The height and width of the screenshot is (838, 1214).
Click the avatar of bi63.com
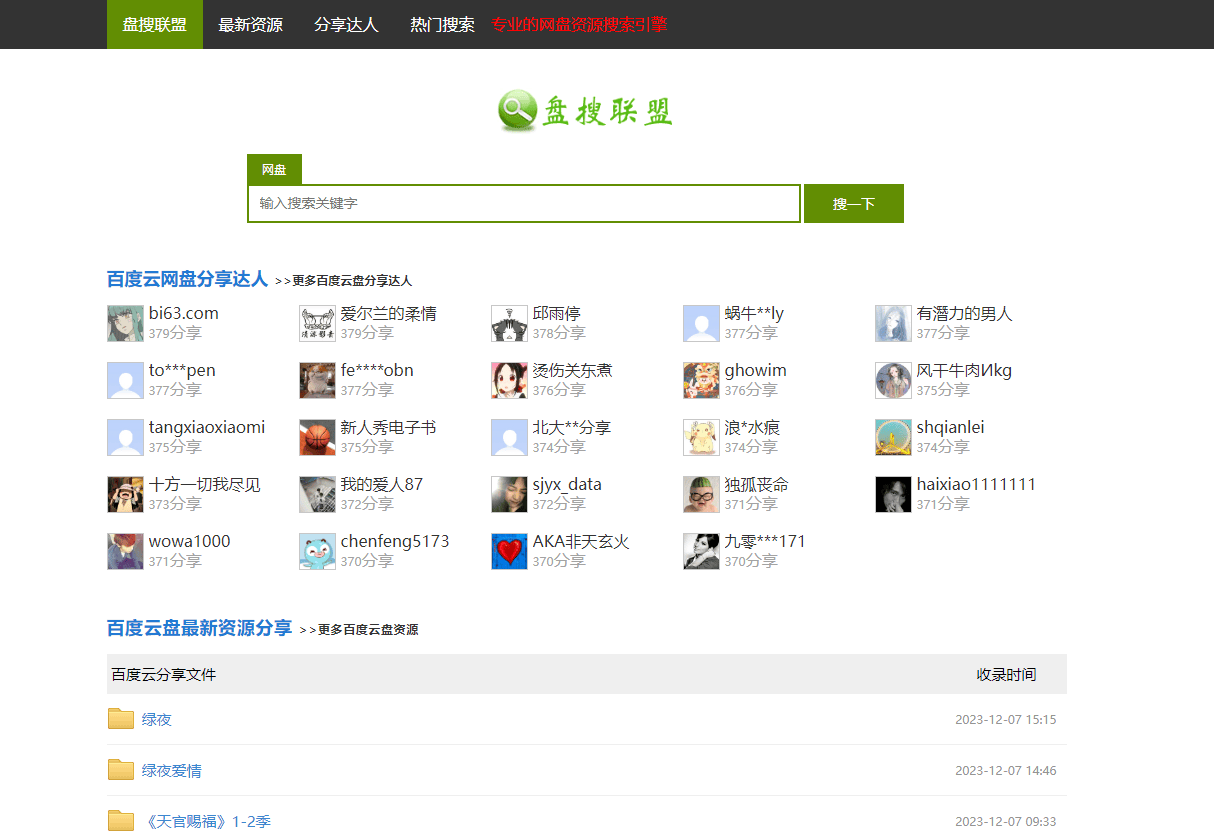pos(125,323)
